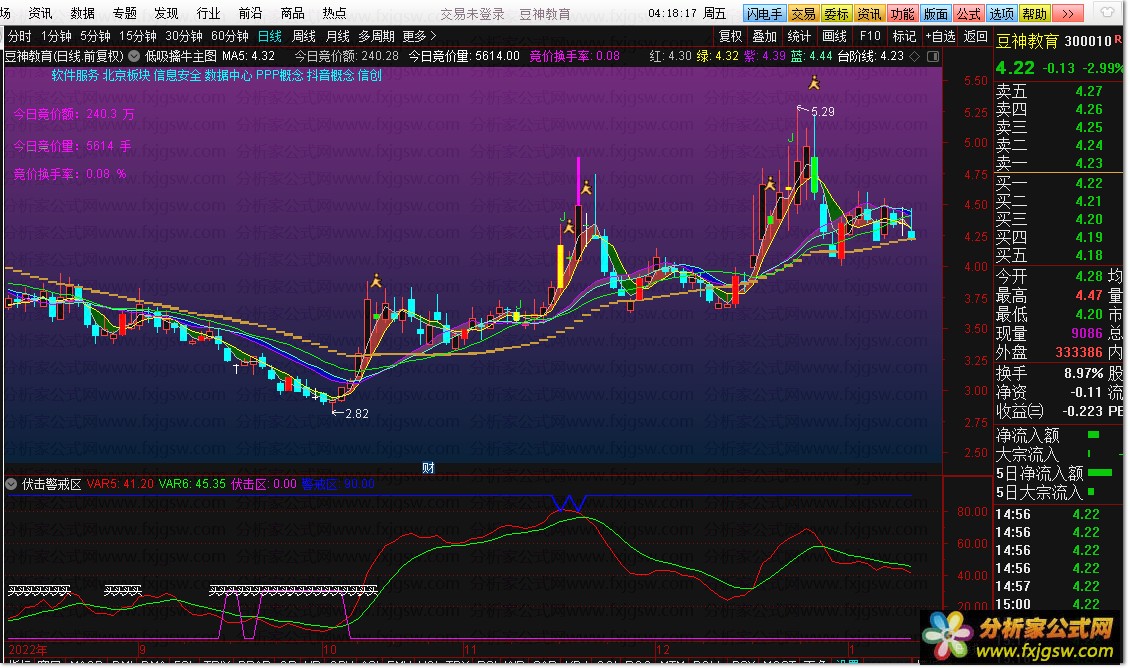Open F10 company info
Image resolution: width=1130 pixels, height=668 pixels.
[870, 35]
